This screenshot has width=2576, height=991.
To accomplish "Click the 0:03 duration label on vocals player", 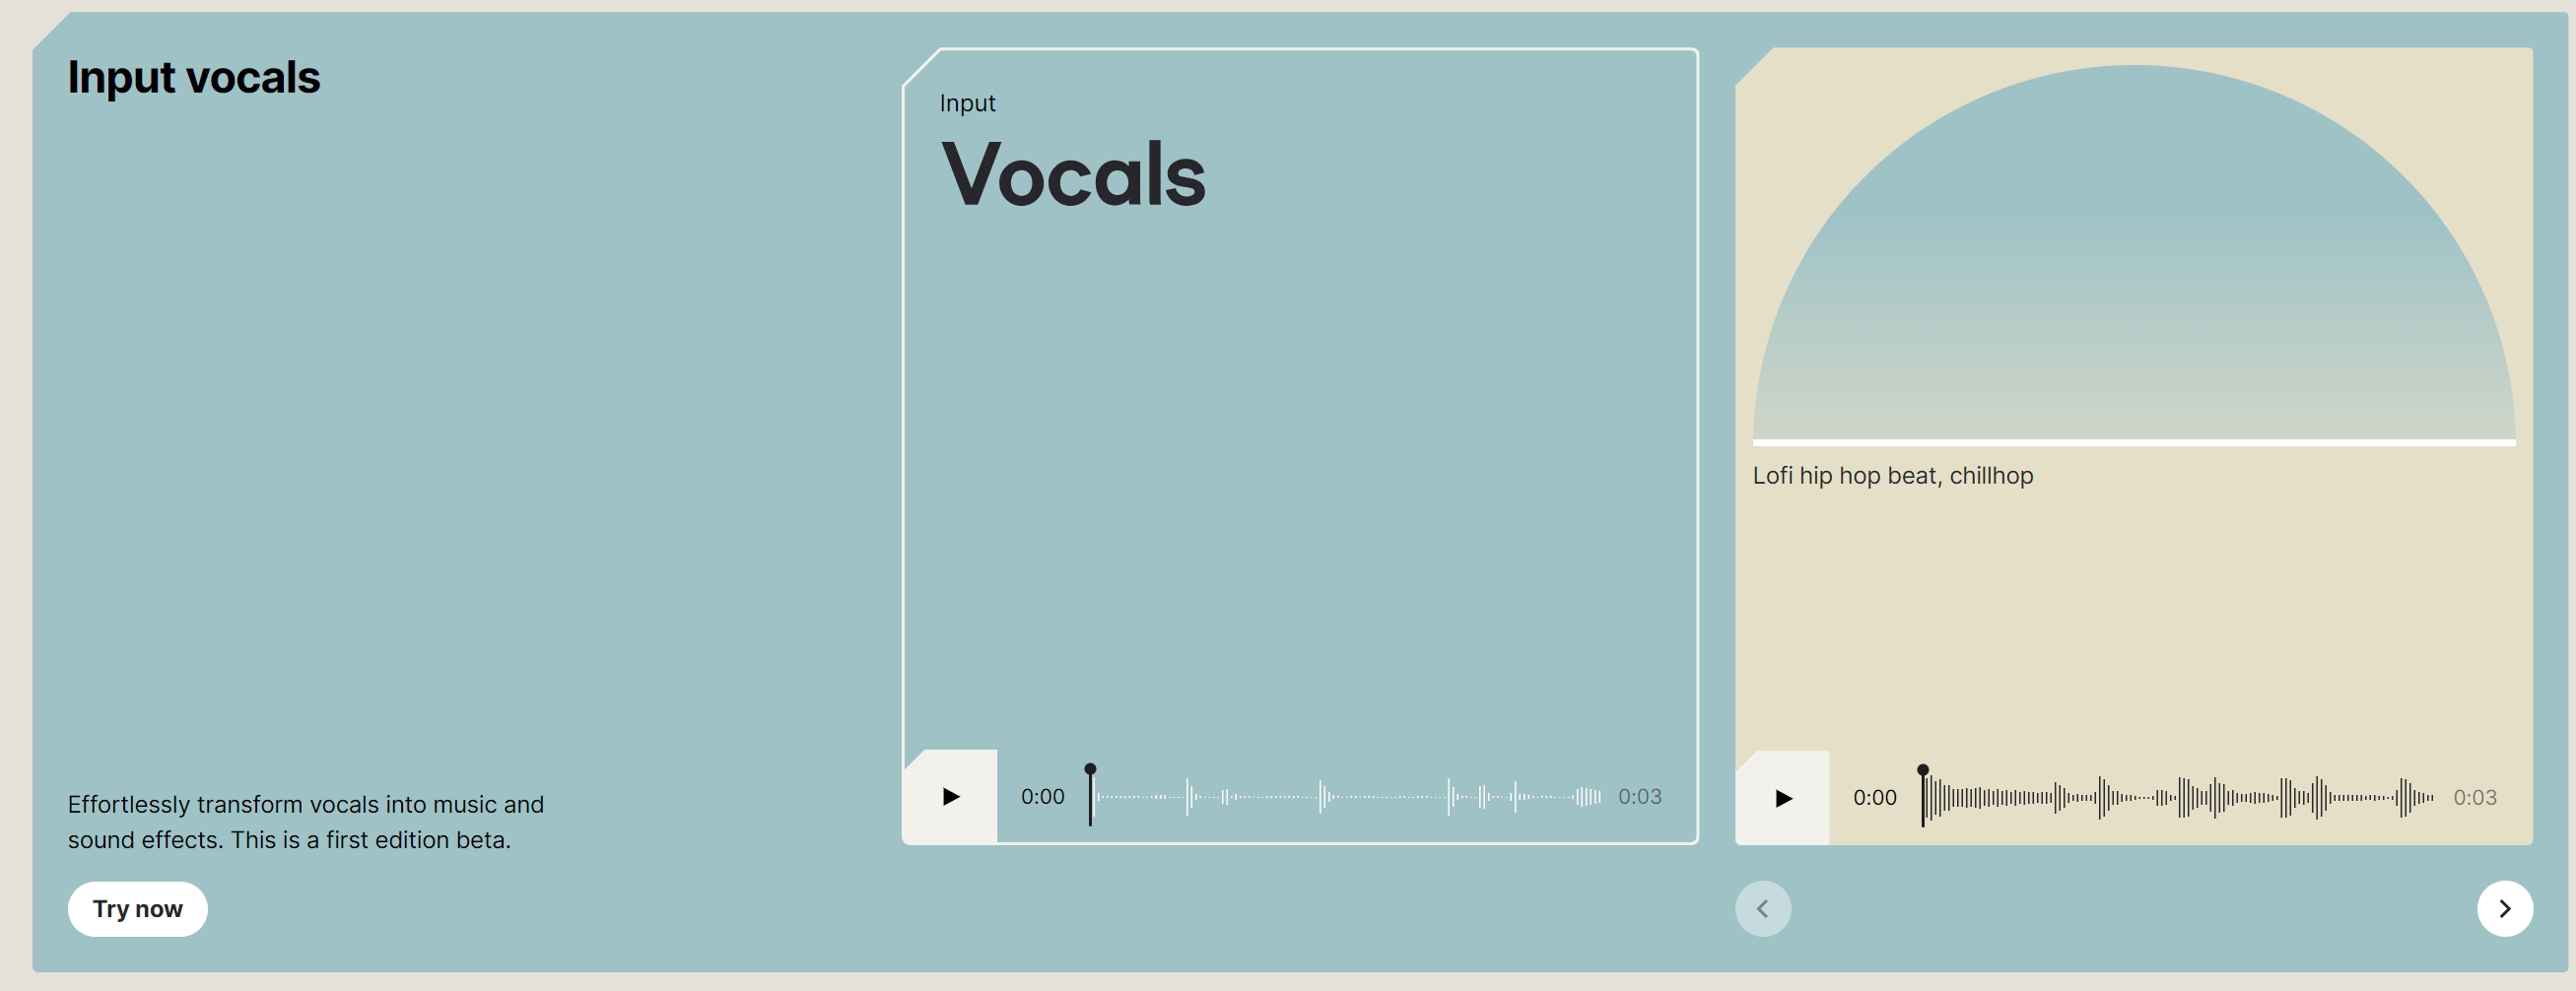I will (x=1638, y=797).
